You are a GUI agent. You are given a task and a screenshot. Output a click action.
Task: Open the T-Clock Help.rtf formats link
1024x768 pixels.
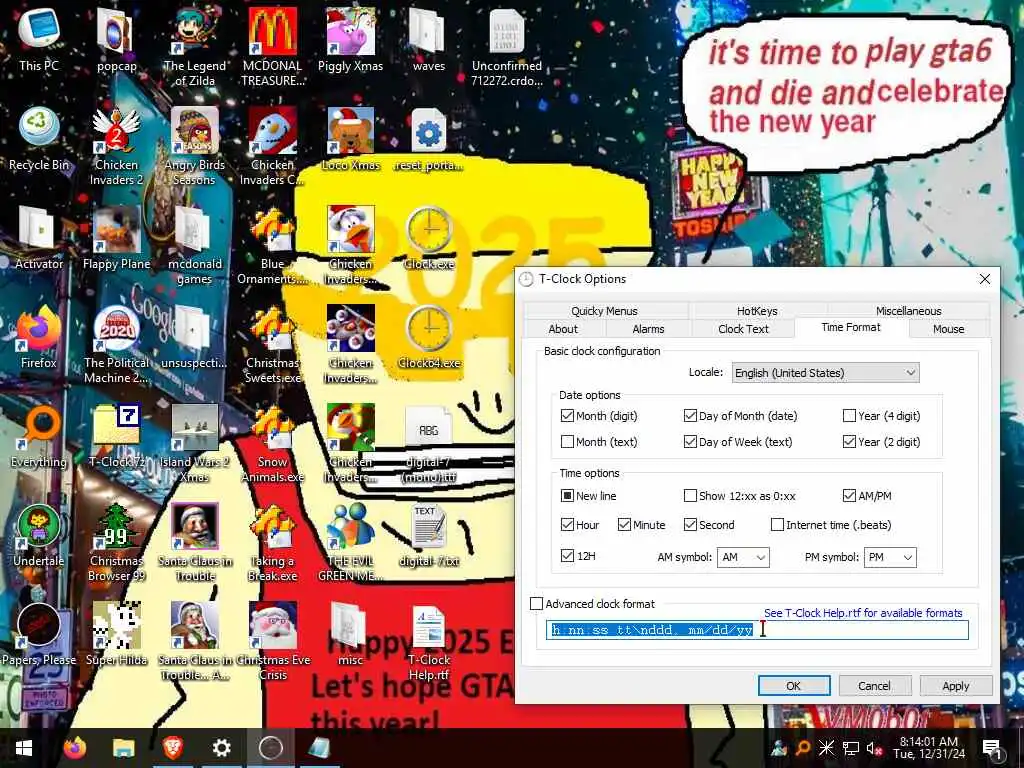pyautogui.click(x=863, y=613)
